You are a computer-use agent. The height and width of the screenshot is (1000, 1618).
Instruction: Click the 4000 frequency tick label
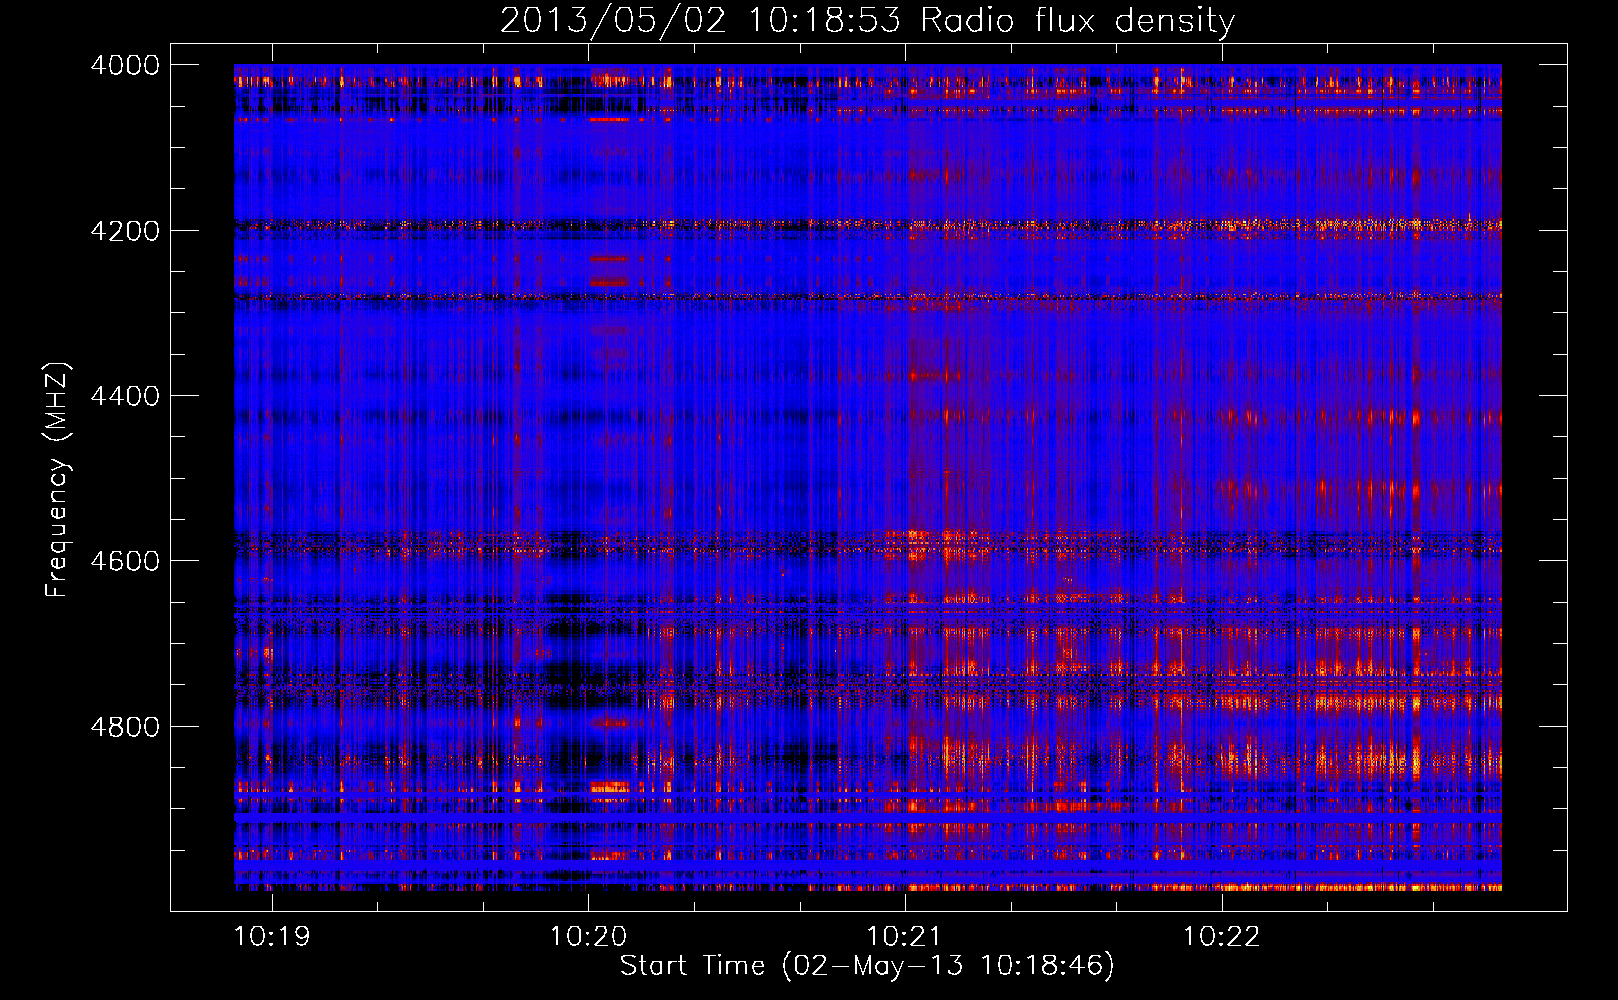pyautogui.click(x=125, y=65)
